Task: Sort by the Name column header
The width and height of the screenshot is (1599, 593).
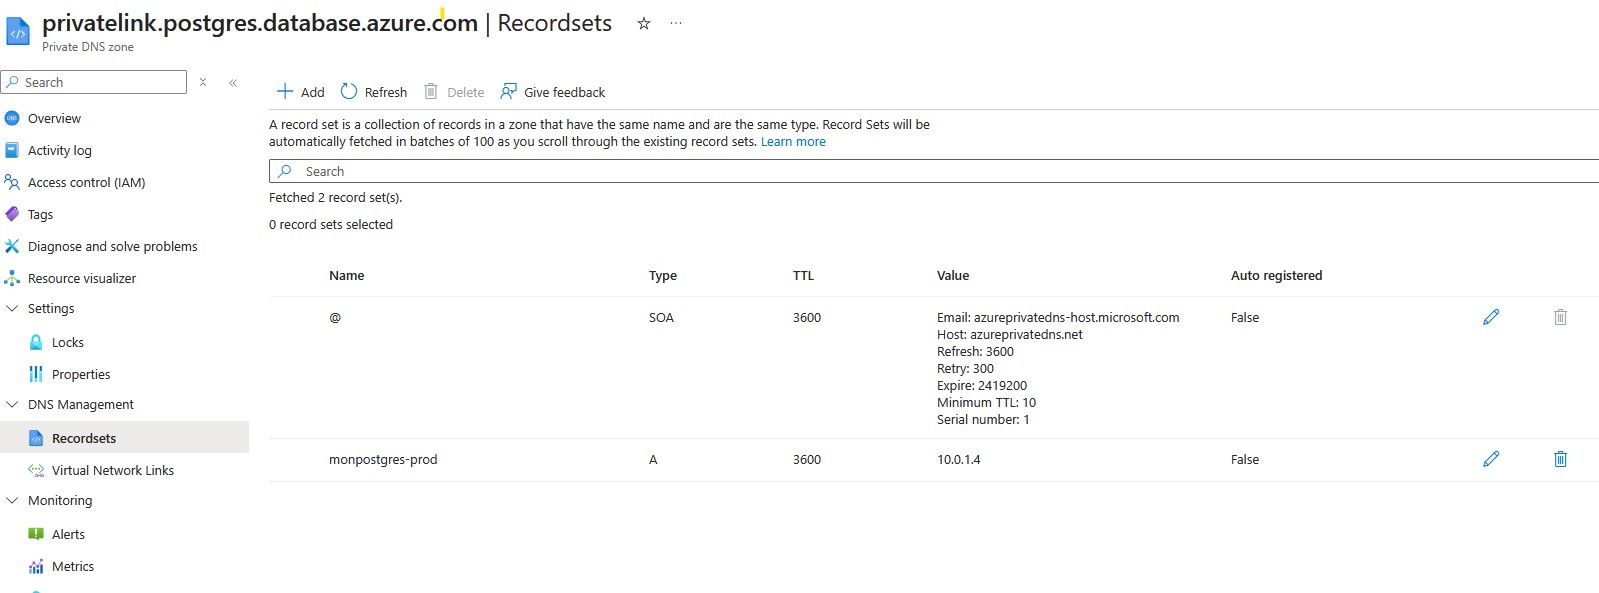Action: 346,275
